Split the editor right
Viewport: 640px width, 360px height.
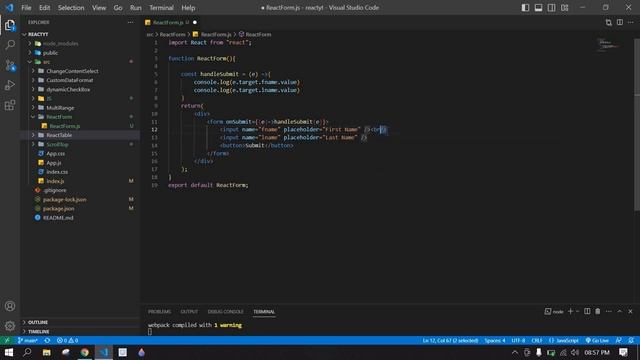tap(620, 22)
